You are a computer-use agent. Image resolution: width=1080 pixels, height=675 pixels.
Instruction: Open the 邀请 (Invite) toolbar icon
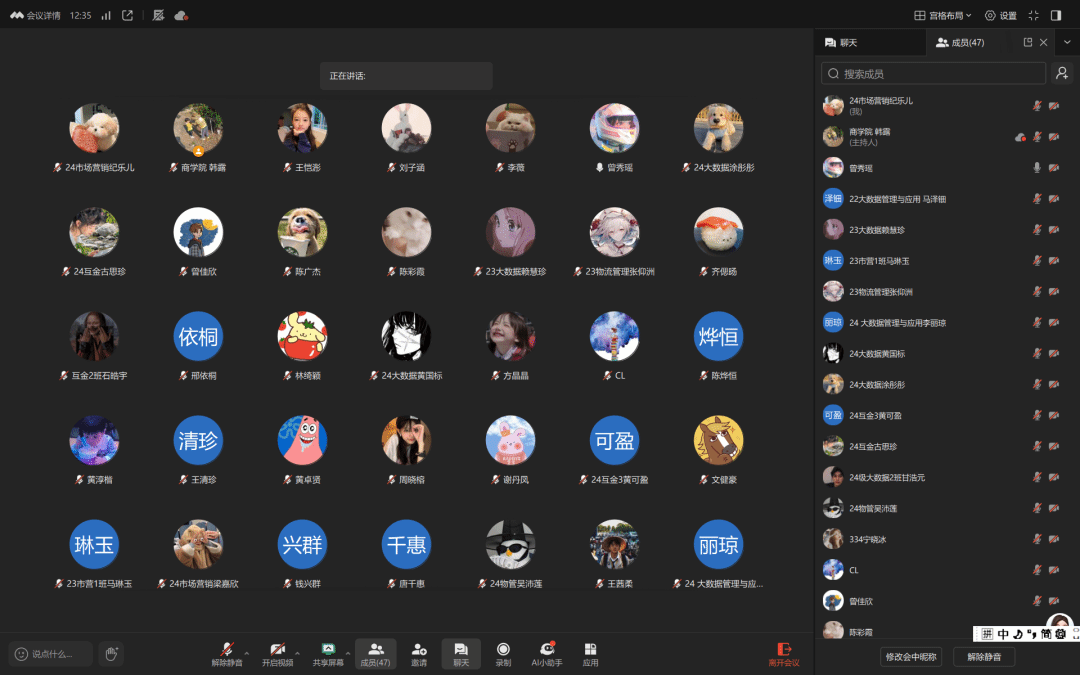[x=419, y=653]
